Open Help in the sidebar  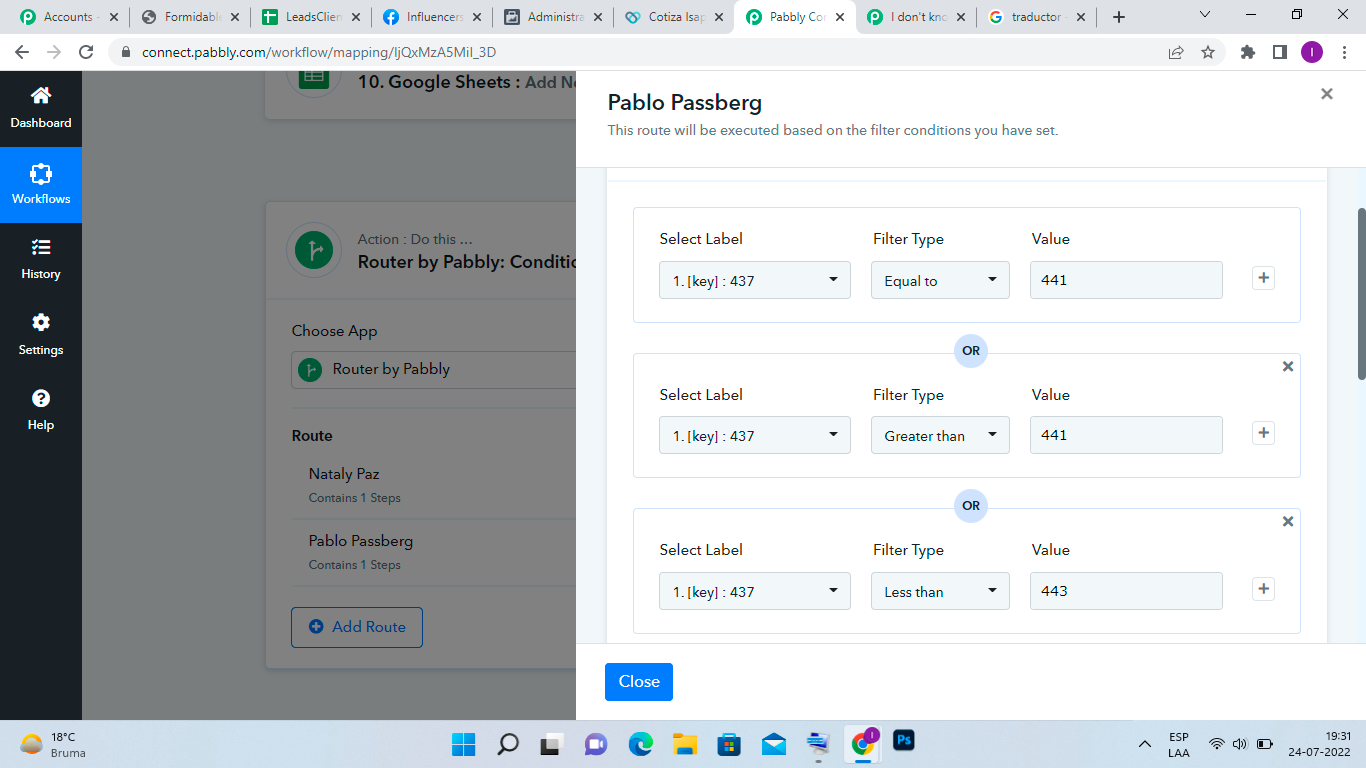pos(41,410)
